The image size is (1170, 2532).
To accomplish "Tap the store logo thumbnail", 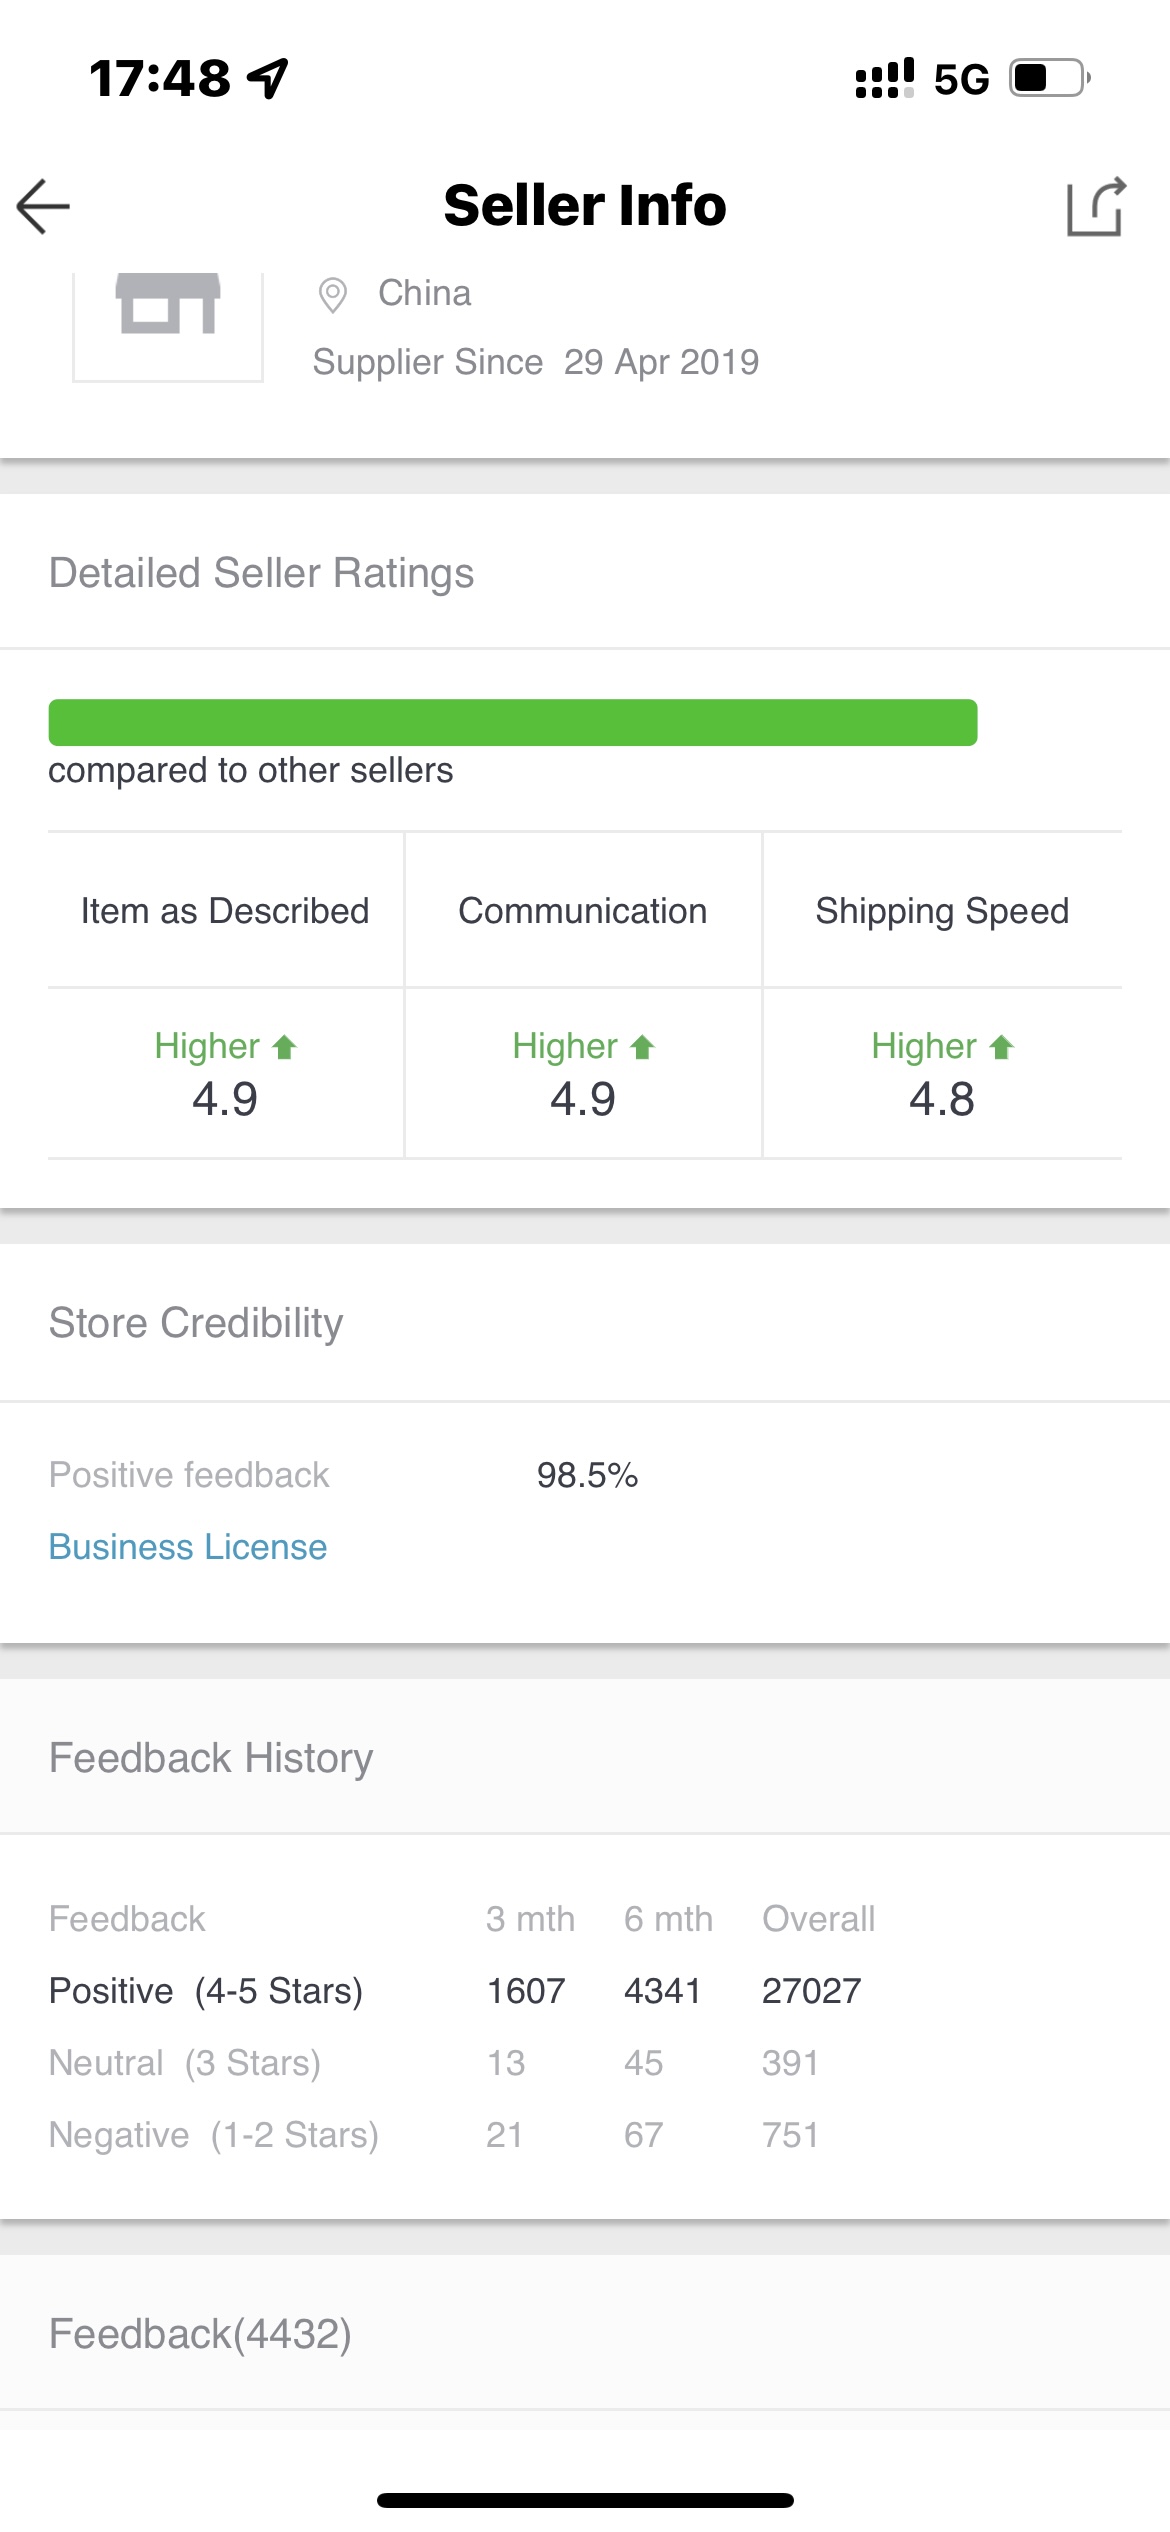I will tap(168, 318).
